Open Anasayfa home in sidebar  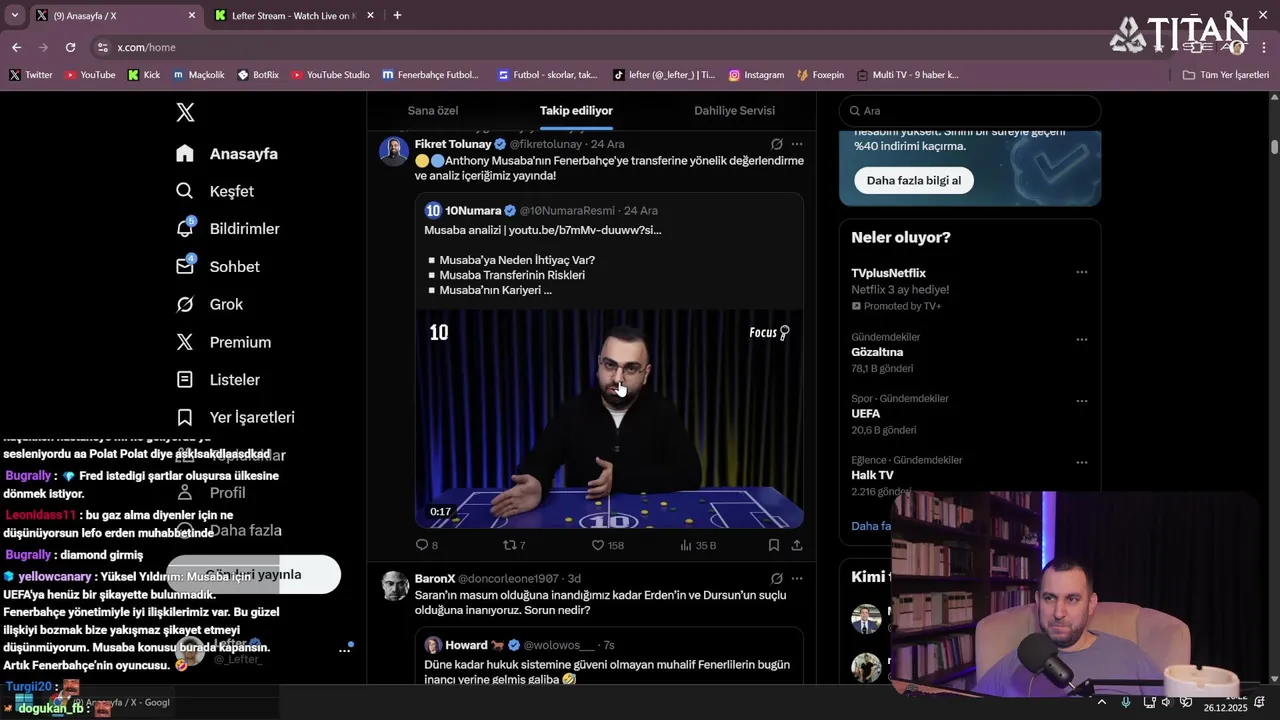click(x=227, y=154)
